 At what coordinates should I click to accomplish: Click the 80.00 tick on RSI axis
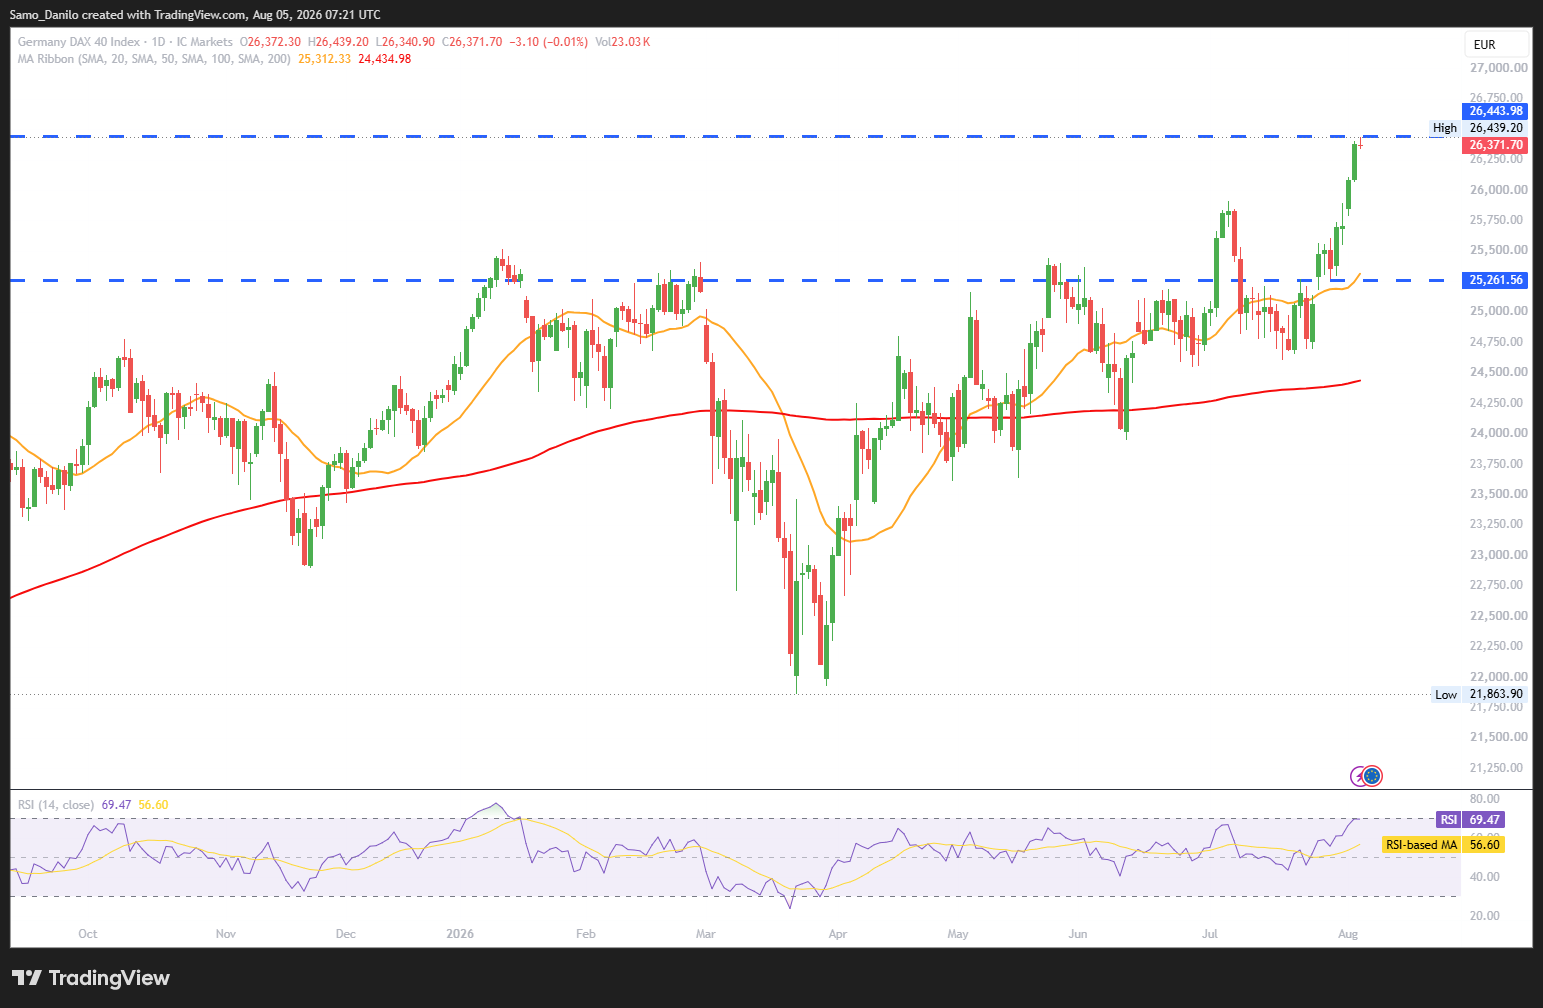[1485, 799]
